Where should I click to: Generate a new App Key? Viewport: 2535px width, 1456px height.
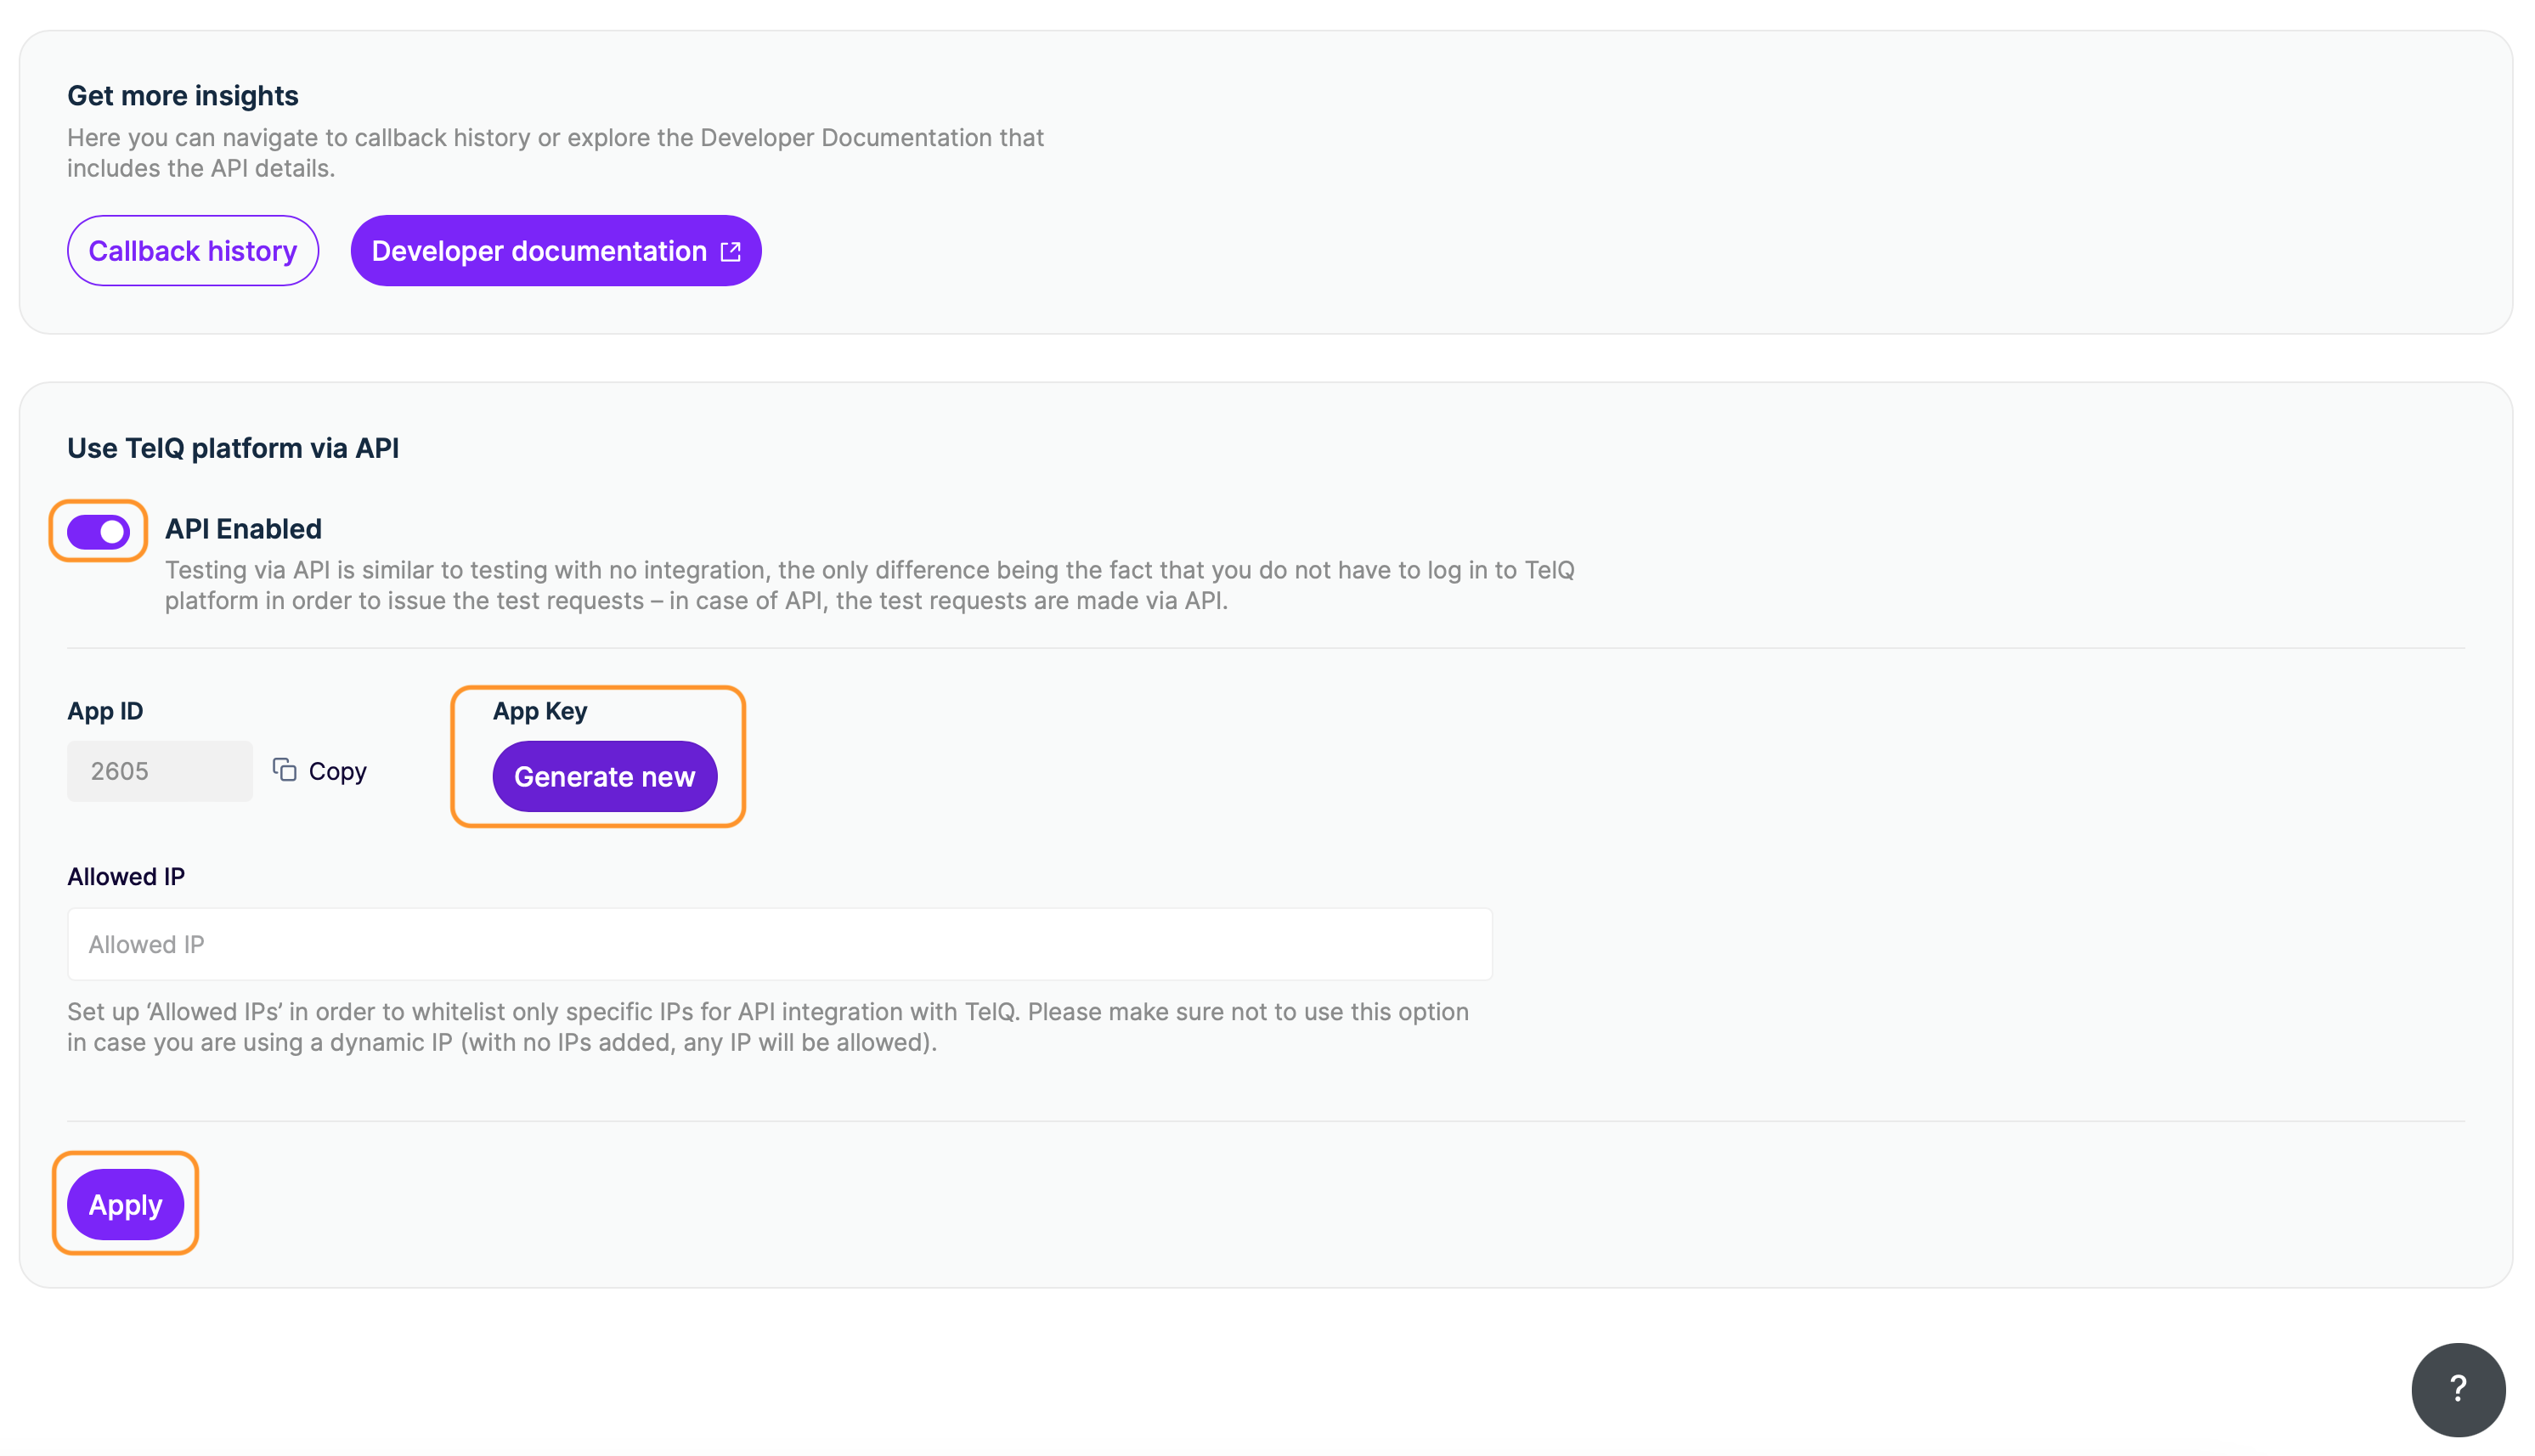[x=604, y=776]
